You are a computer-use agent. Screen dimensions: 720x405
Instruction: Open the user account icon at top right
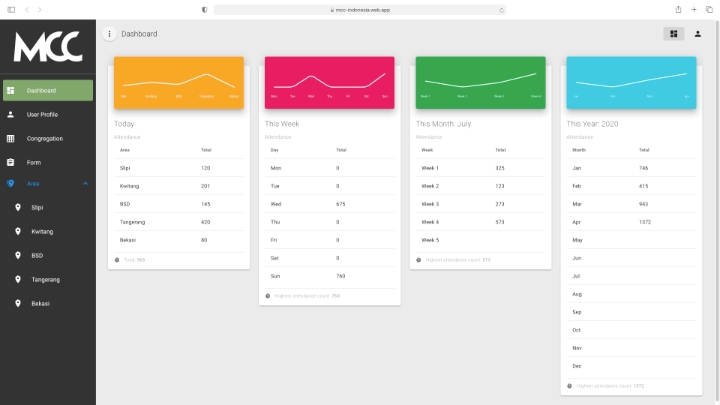(x=698, y=34)
